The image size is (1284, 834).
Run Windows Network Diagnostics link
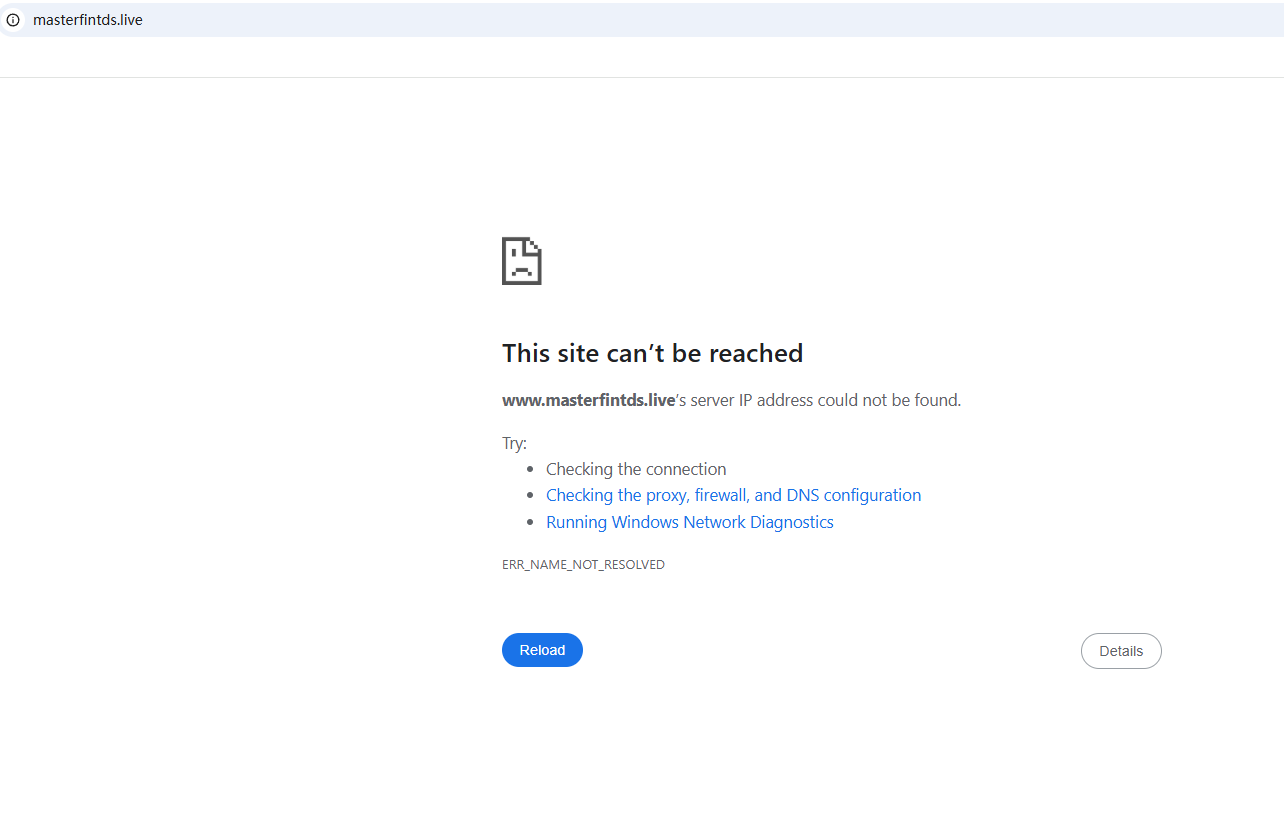[690, 522]
